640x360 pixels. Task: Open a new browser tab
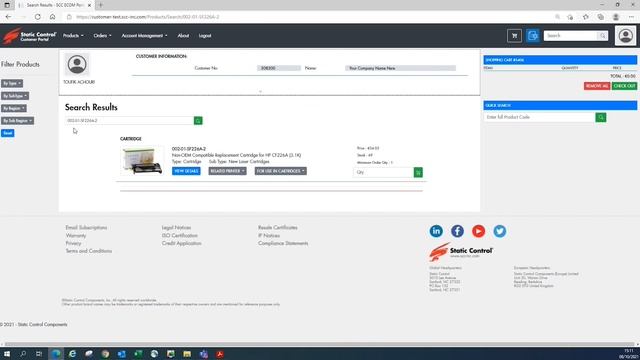[x=100, y=5]
